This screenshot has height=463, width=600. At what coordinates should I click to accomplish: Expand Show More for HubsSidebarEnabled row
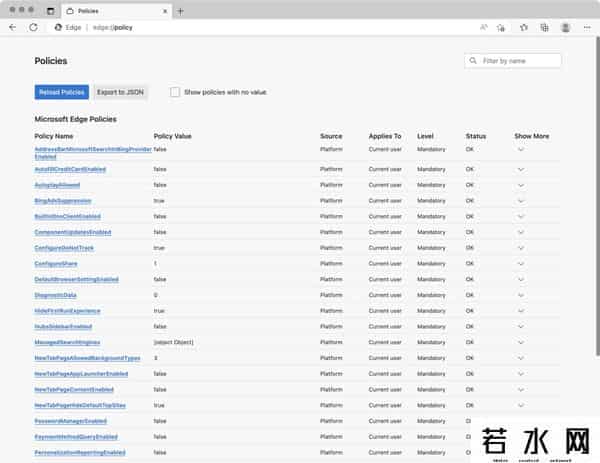(521, 326)
